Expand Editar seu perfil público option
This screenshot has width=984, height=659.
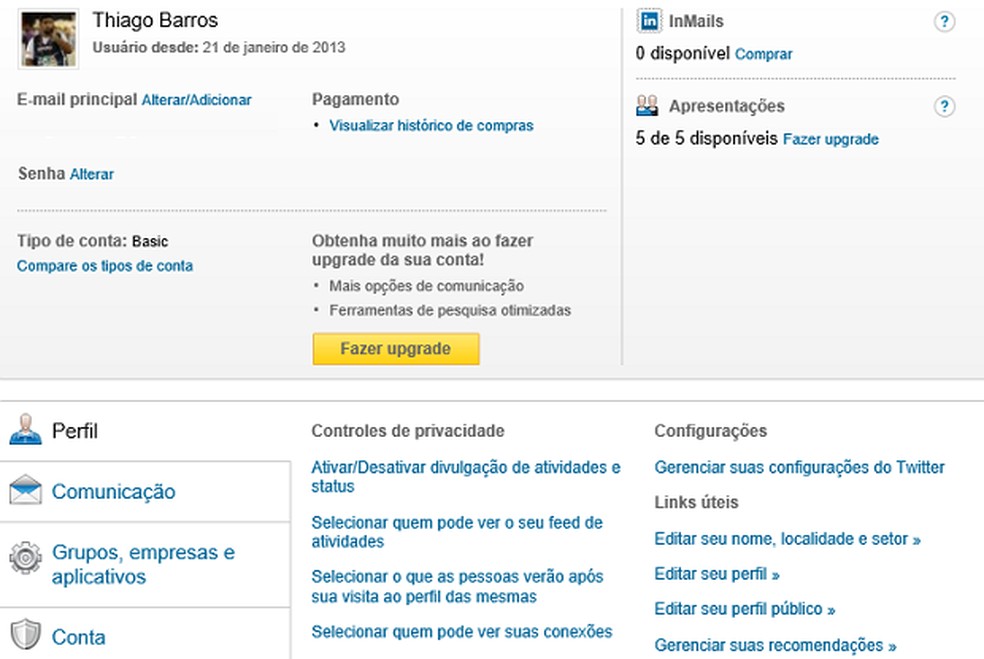[x=744, y=609]
